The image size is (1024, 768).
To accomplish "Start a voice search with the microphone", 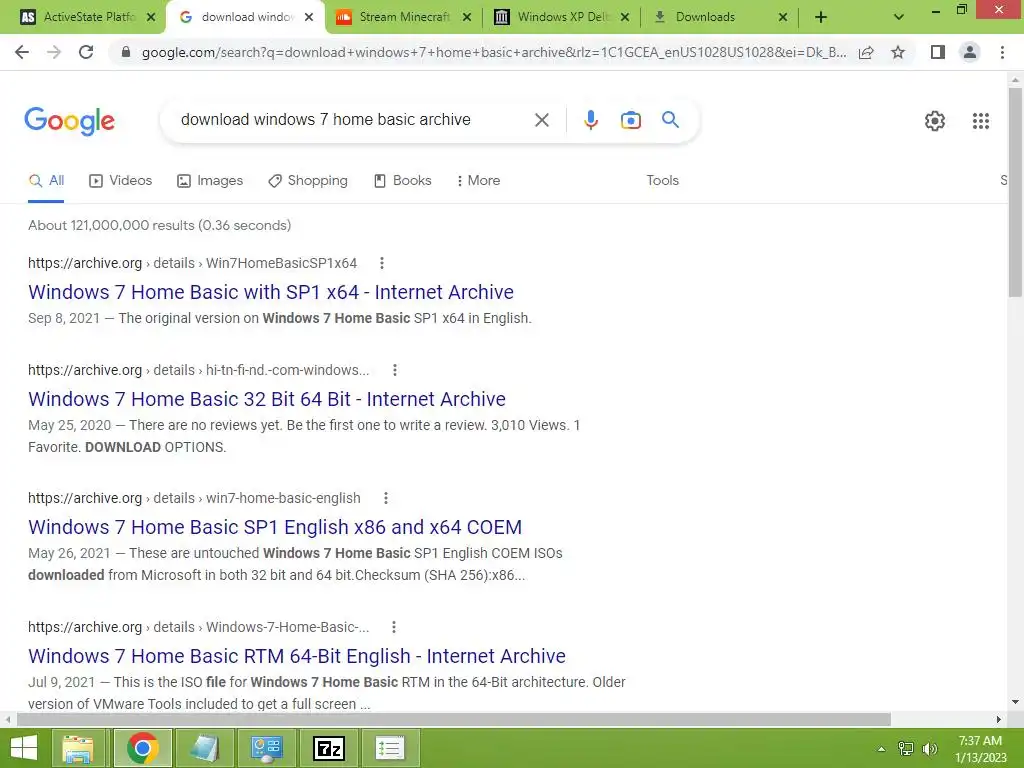I will click(591, 120).
